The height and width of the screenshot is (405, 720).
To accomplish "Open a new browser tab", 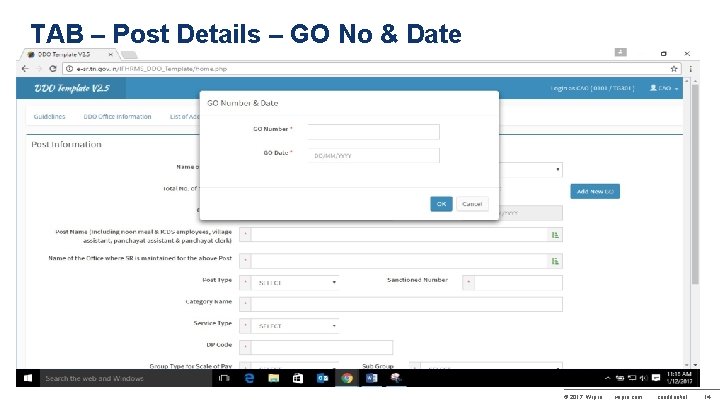I will click(129, 55).
